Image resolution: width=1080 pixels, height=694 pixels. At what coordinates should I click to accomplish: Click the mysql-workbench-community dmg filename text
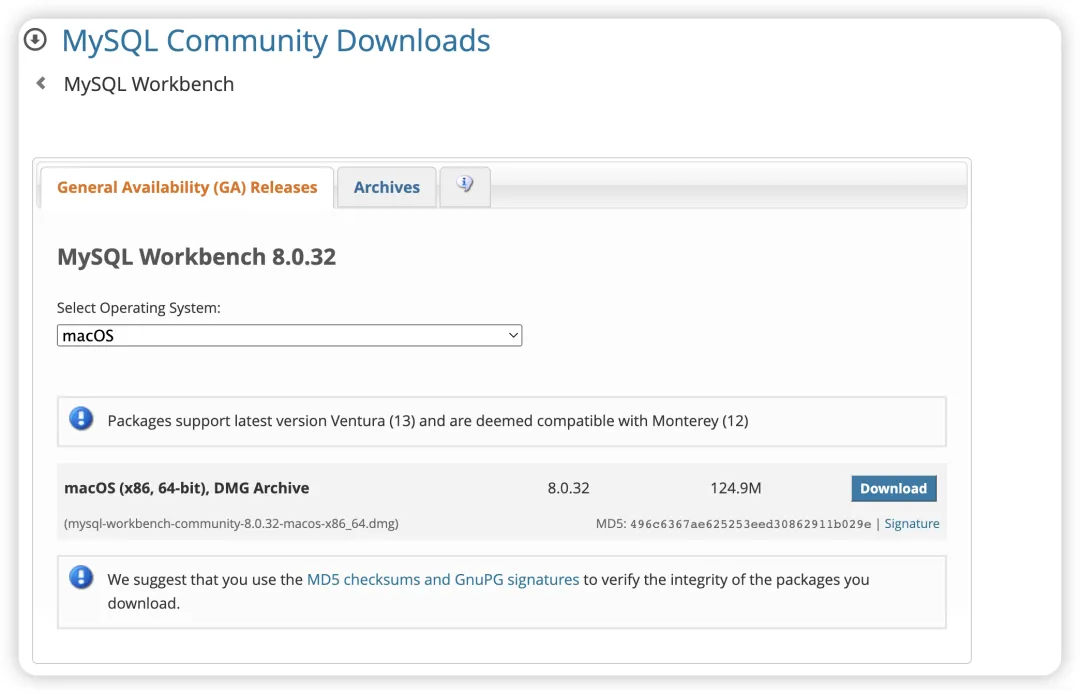[x=231, y=523]
